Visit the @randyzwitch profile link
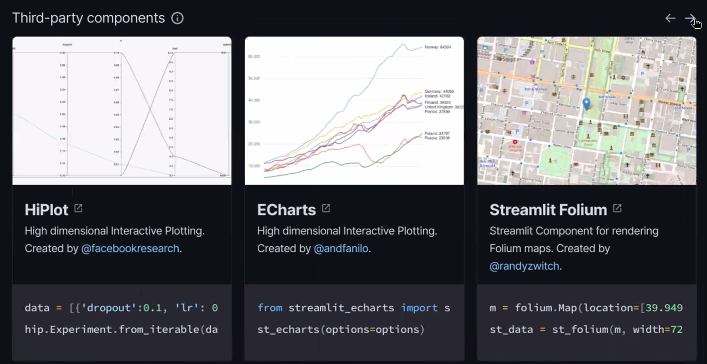The width and height of the screenshot is (707, 364). coord(525,266)
